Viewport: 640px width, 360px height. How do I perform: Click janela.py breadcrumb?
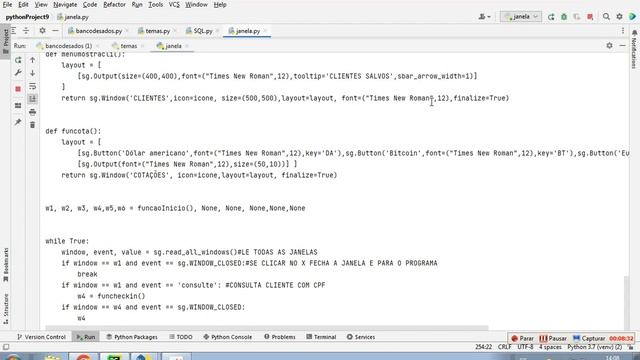click(73, 17)
